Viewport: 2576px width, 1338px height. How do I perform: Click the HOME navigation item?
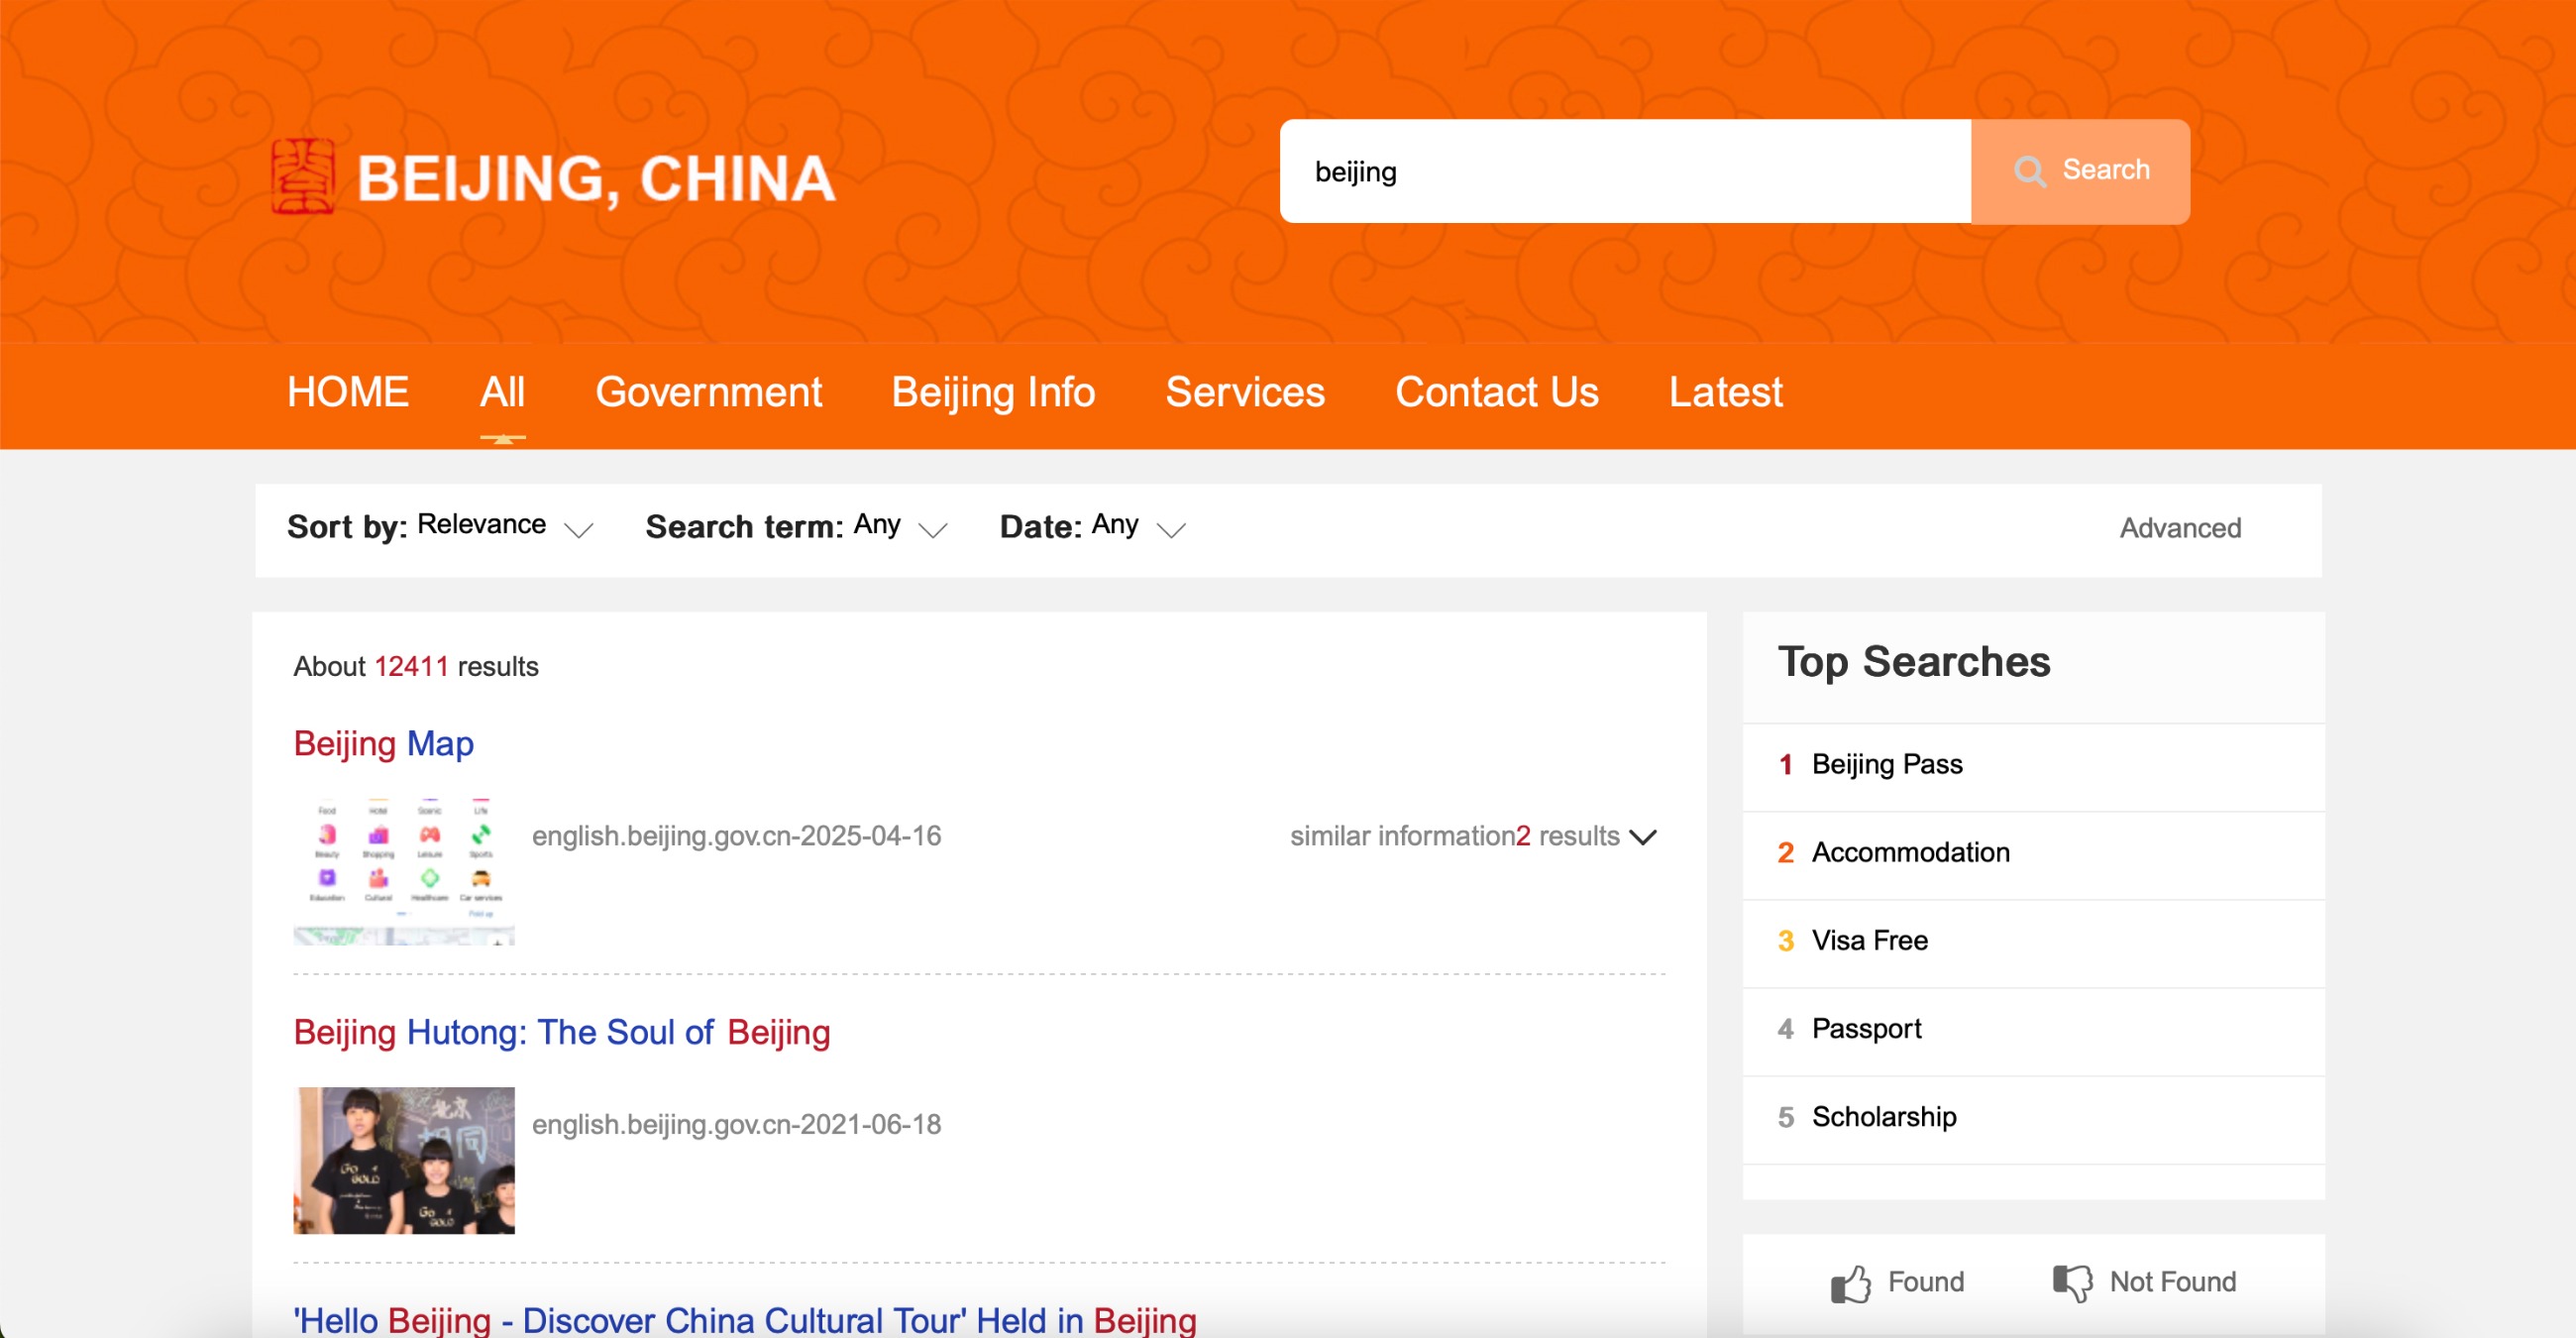click(347, 392)
